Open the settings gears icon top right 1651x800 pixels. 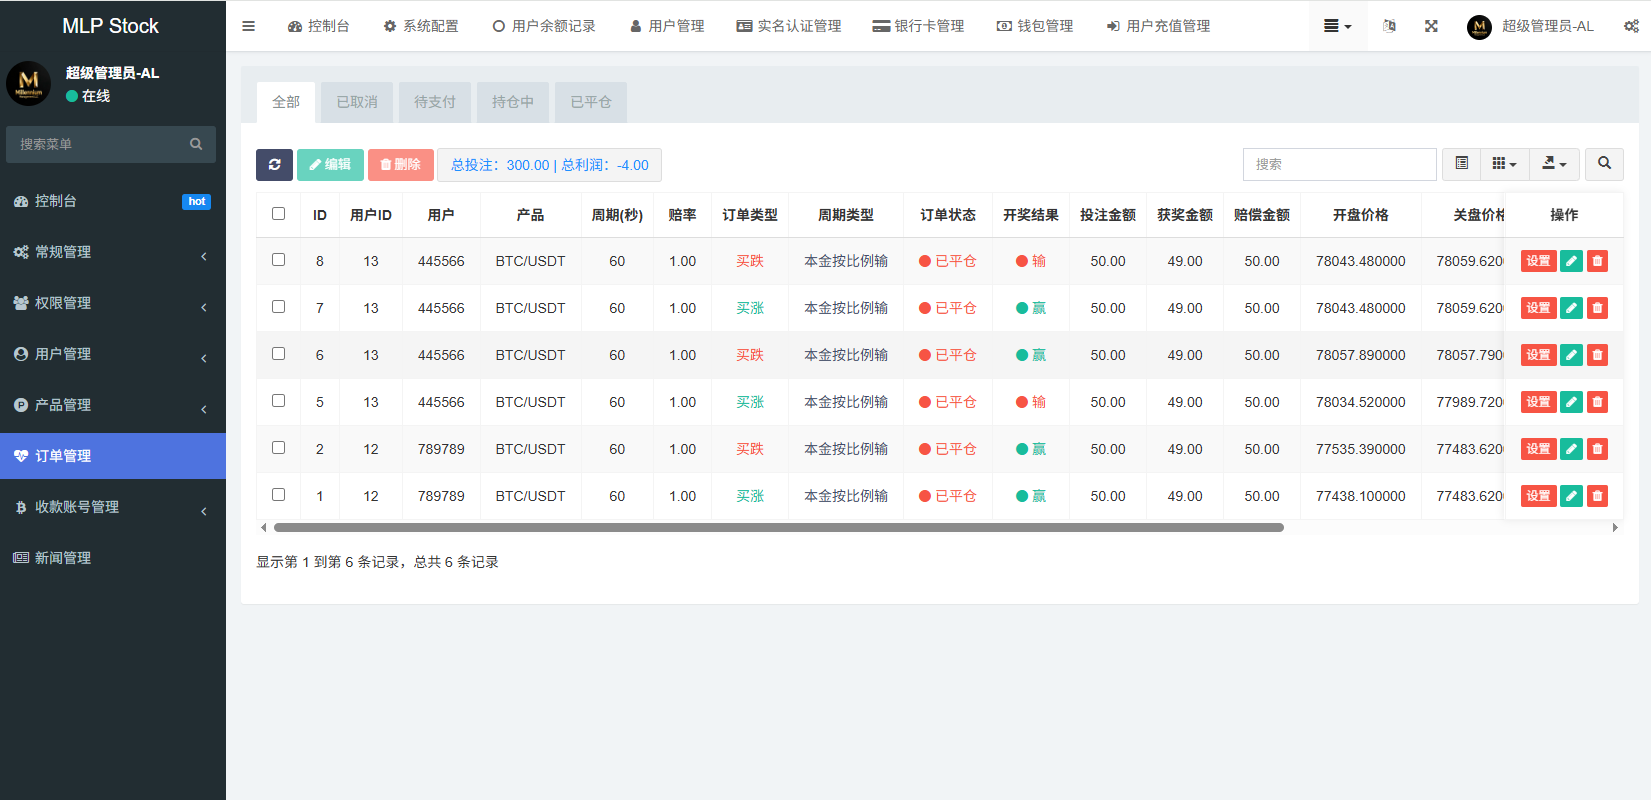tap(1631, 26)
